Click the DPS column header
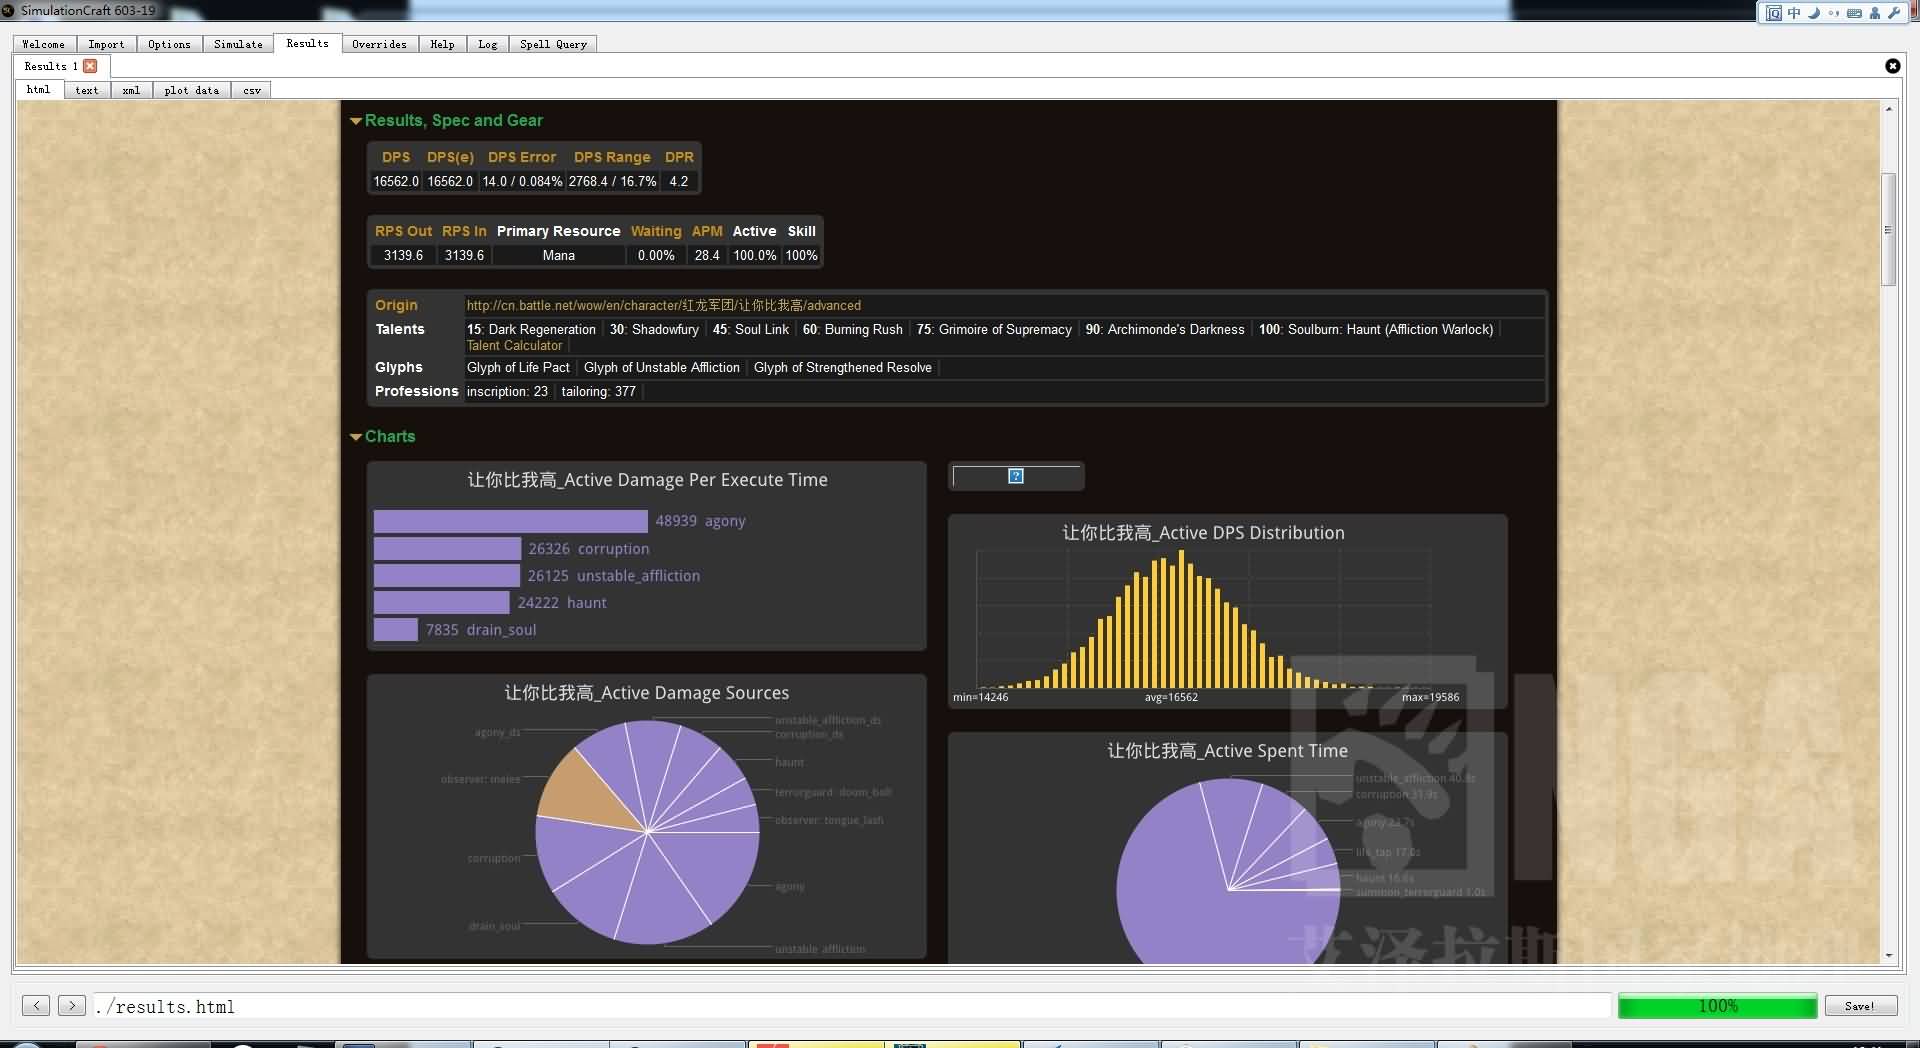This screenshot has width=1920, height=1048. click(x=396, y=157)
